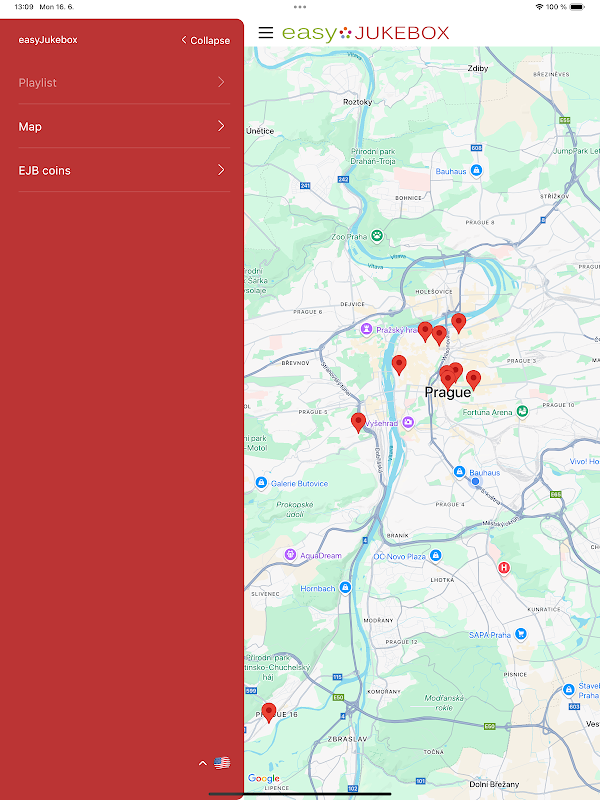The height and width of the screenshot is (800, 600).
Task: Open the Map menu item
Action: point(124,126)
